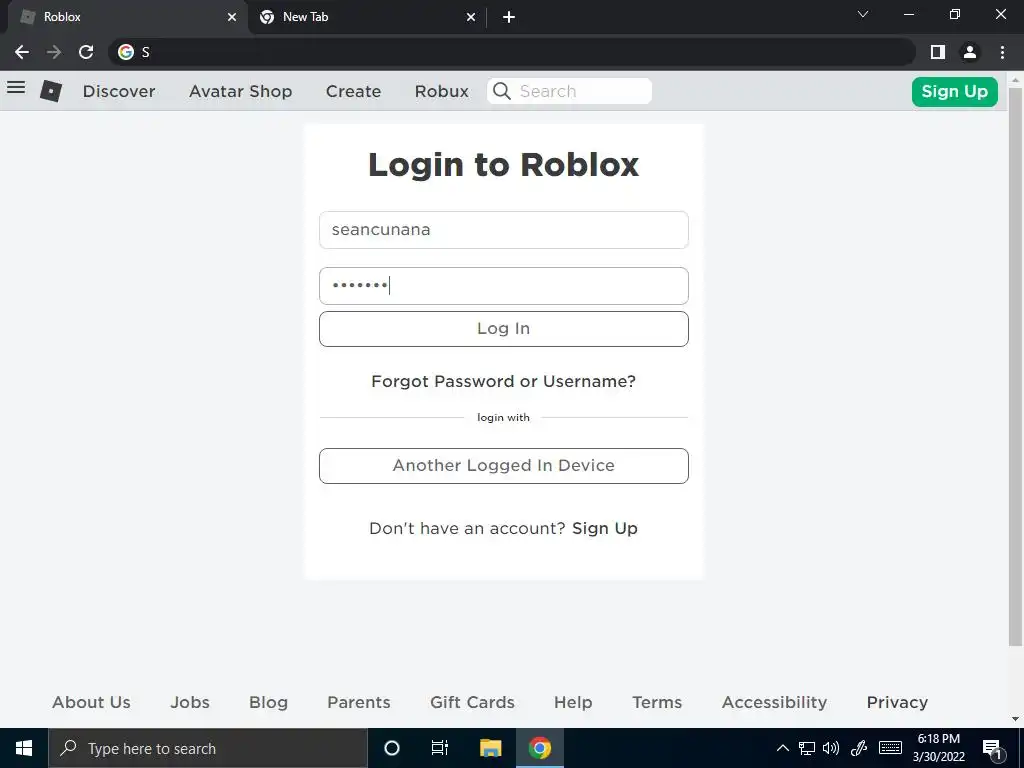Open Task View icon on taskbar

click(440, 748)
